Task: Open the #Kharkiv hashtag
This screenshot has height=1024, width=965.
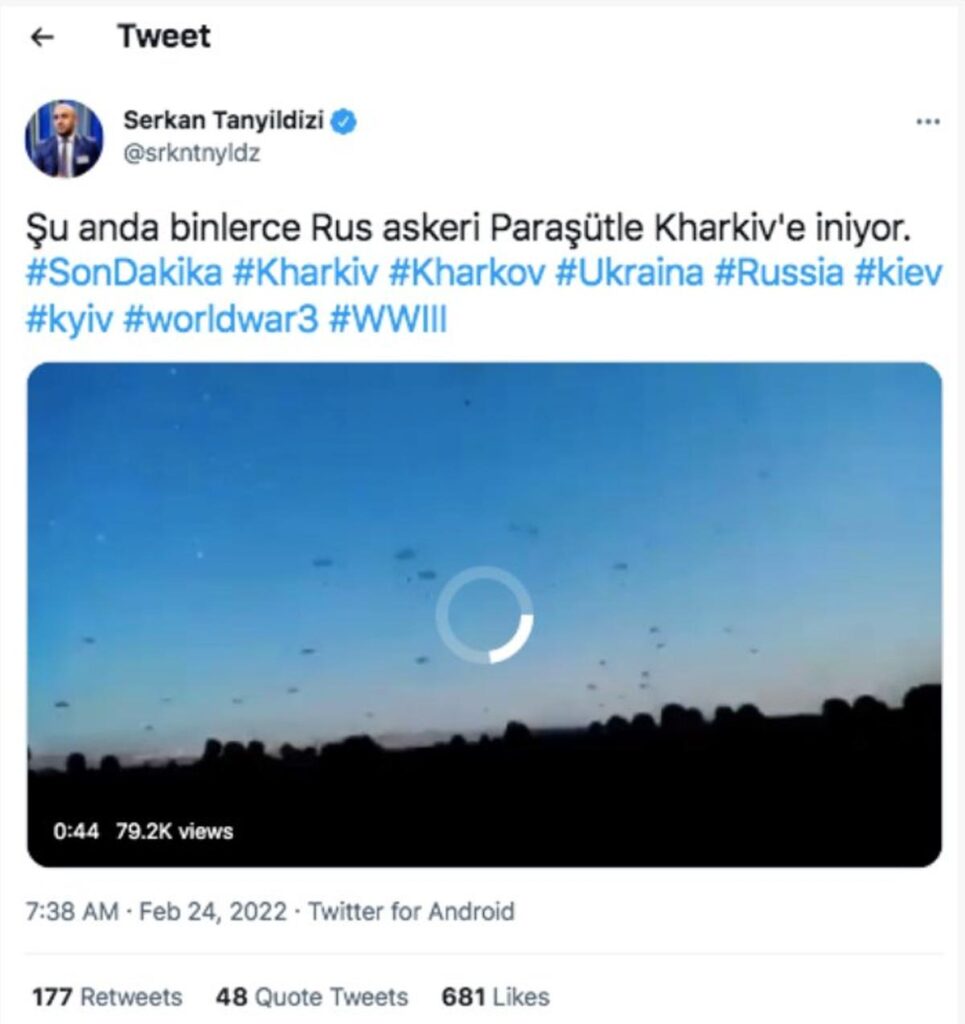Action: point(306,272)
